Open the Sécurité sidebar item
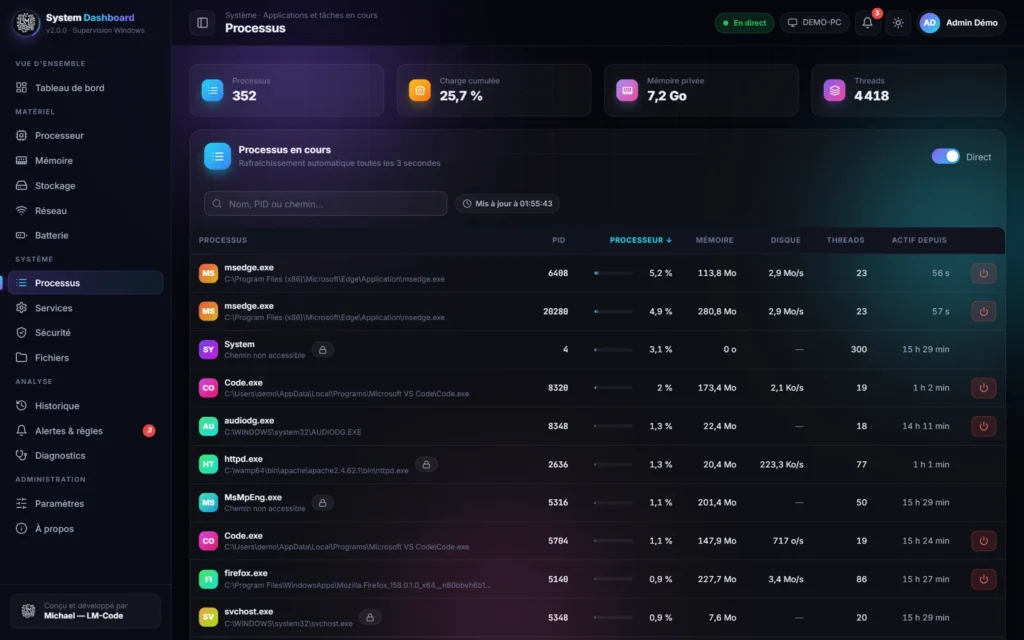1024x640 pixels. 86,332
